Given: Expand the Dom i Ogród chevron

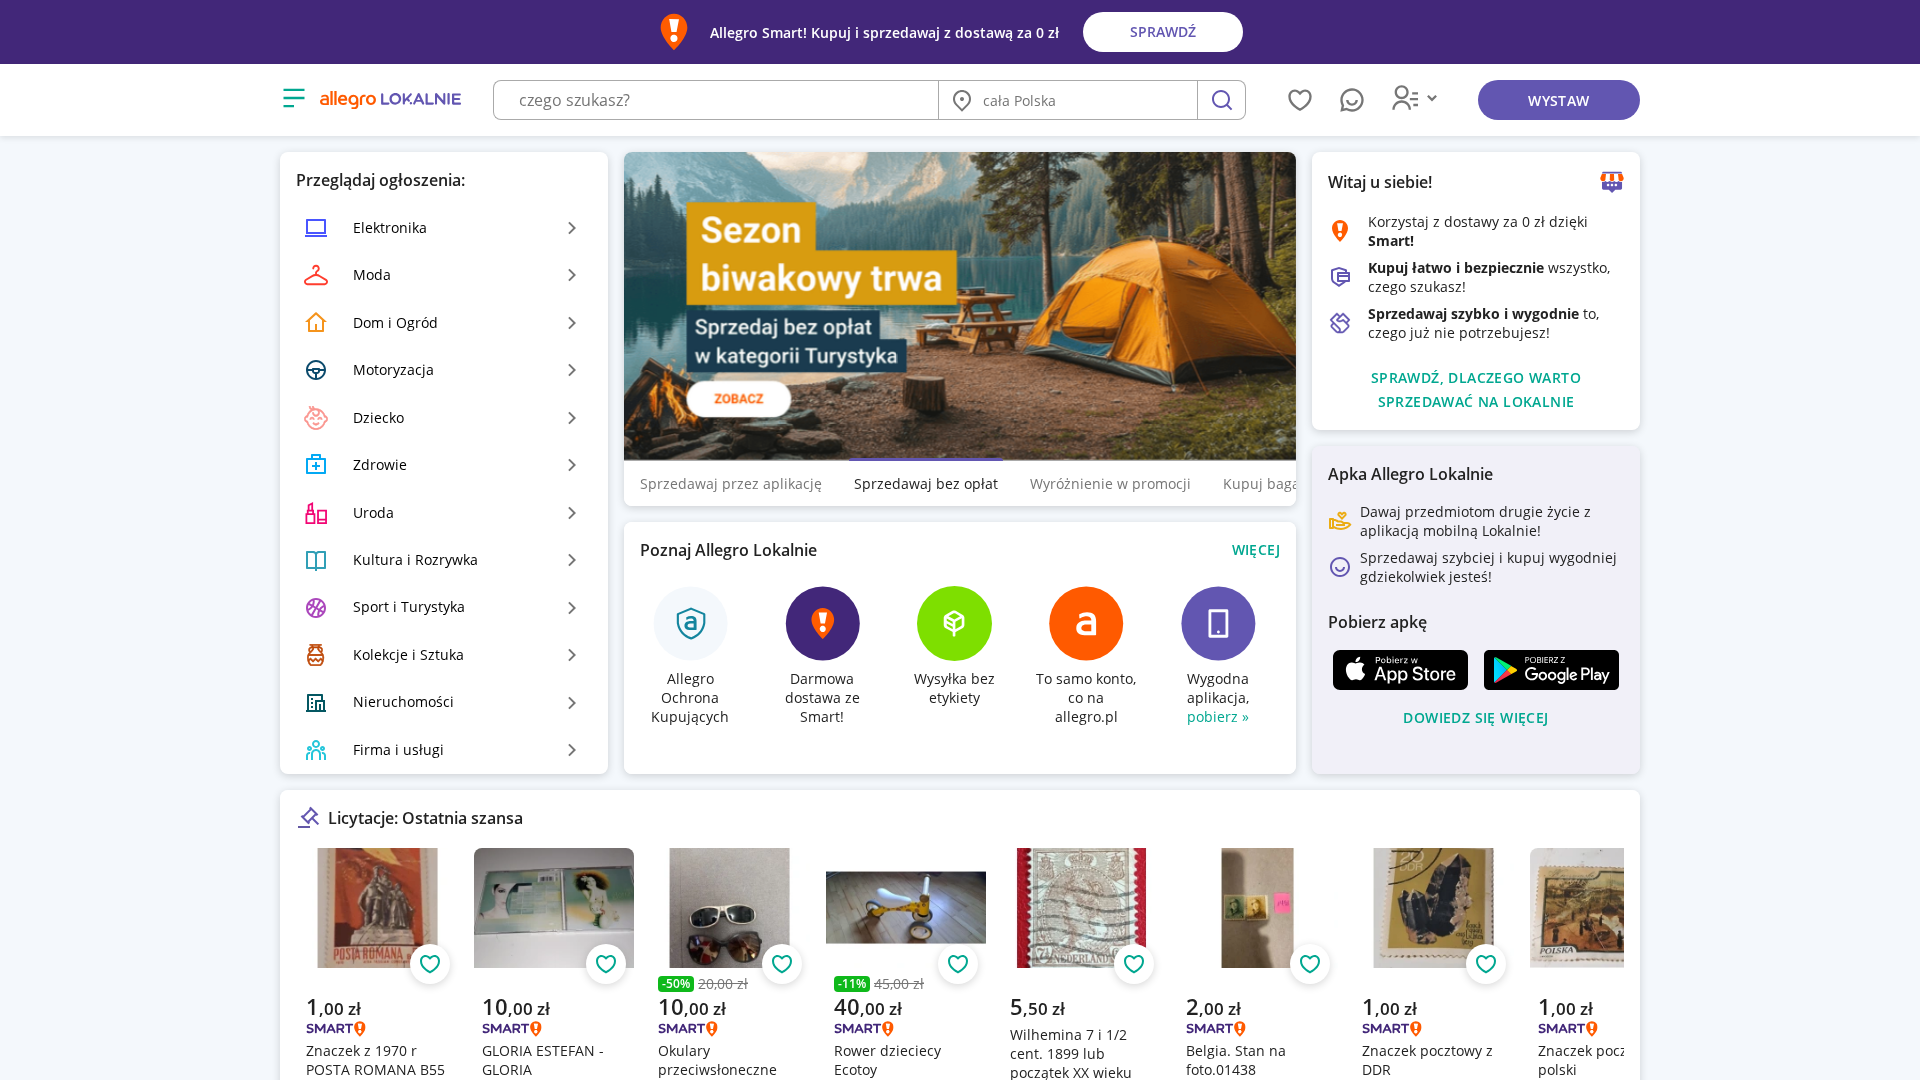Looking at the screenshot, I should (x=572, y=323).
